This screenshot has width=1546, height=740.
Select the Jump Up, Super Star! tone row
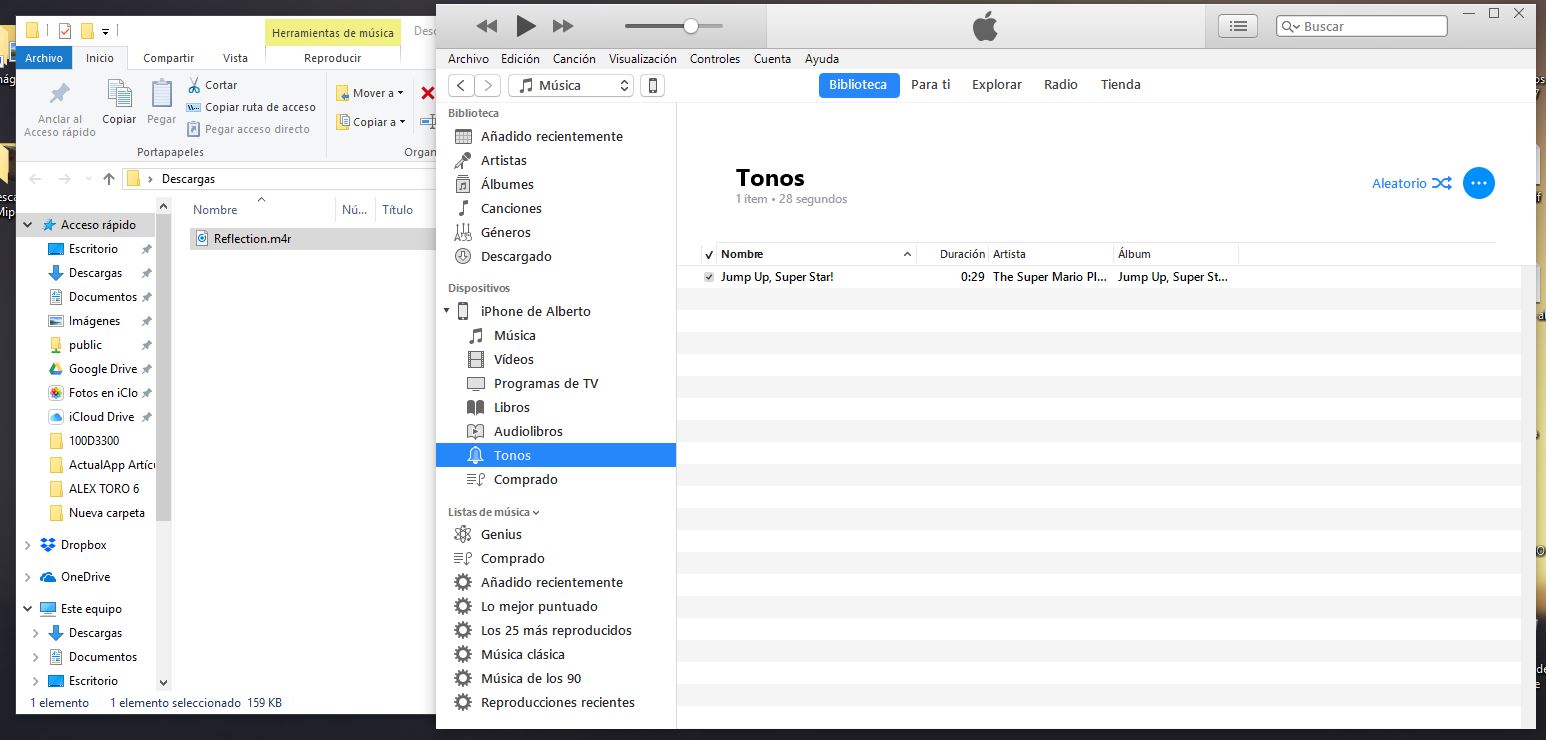[x=1098, y=277]
